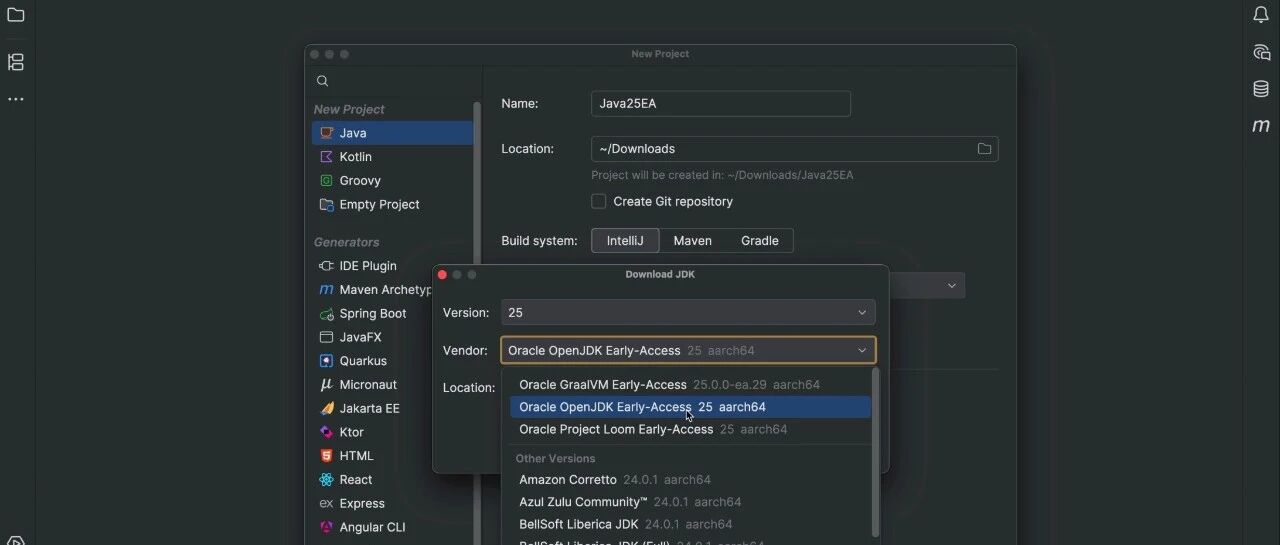Screen dimensions: 1280x545
Task: Select the Spring Boot generator
Action: point(374,314)
